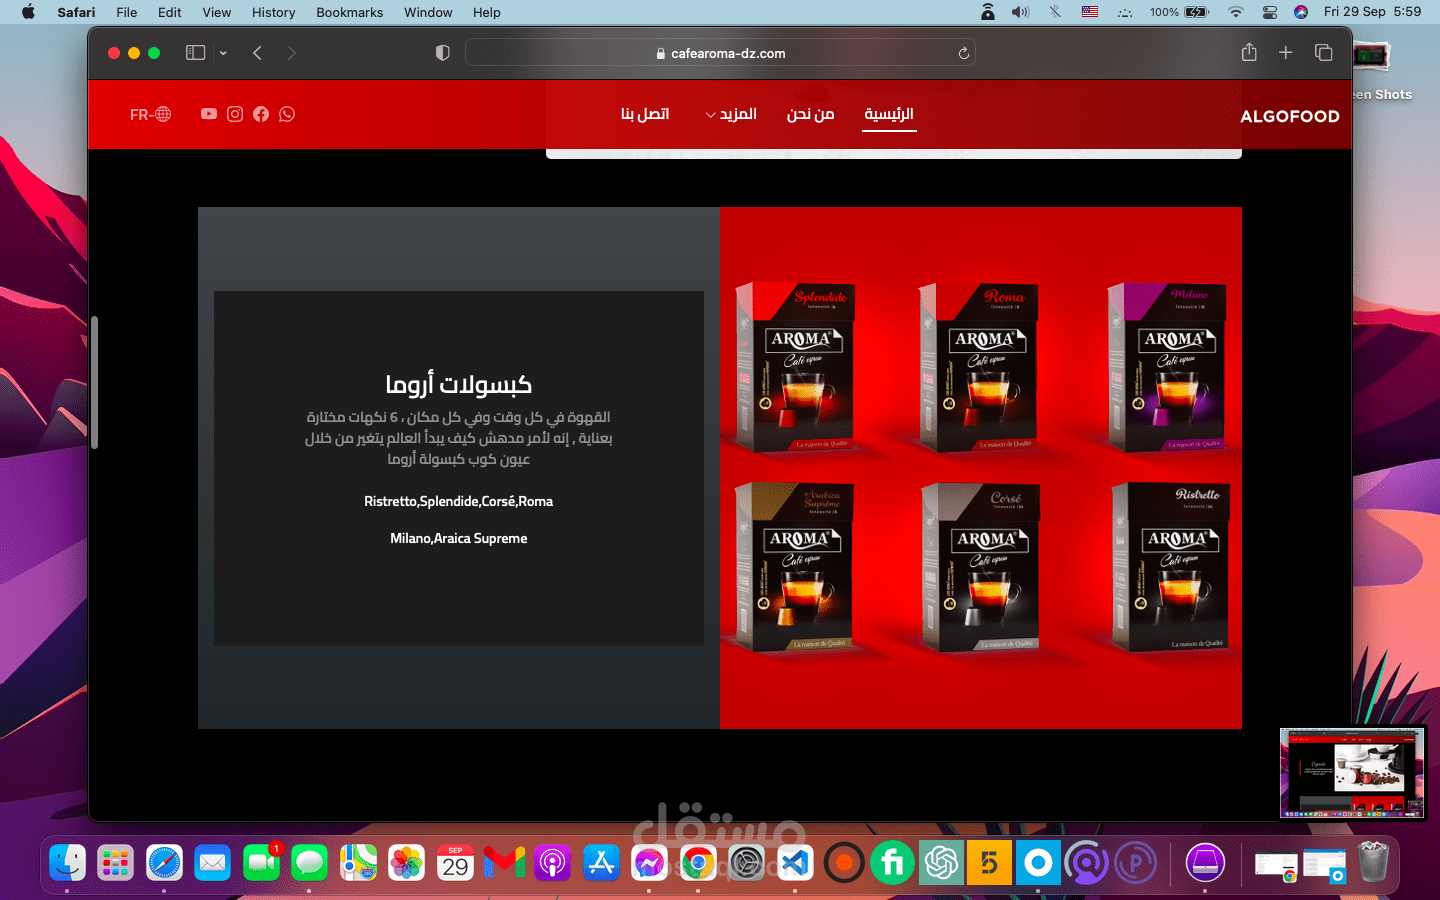Click the Roma capsule box image
Image resolution: width=1440 pixels, height=900 pixels.
coord(978,367)
